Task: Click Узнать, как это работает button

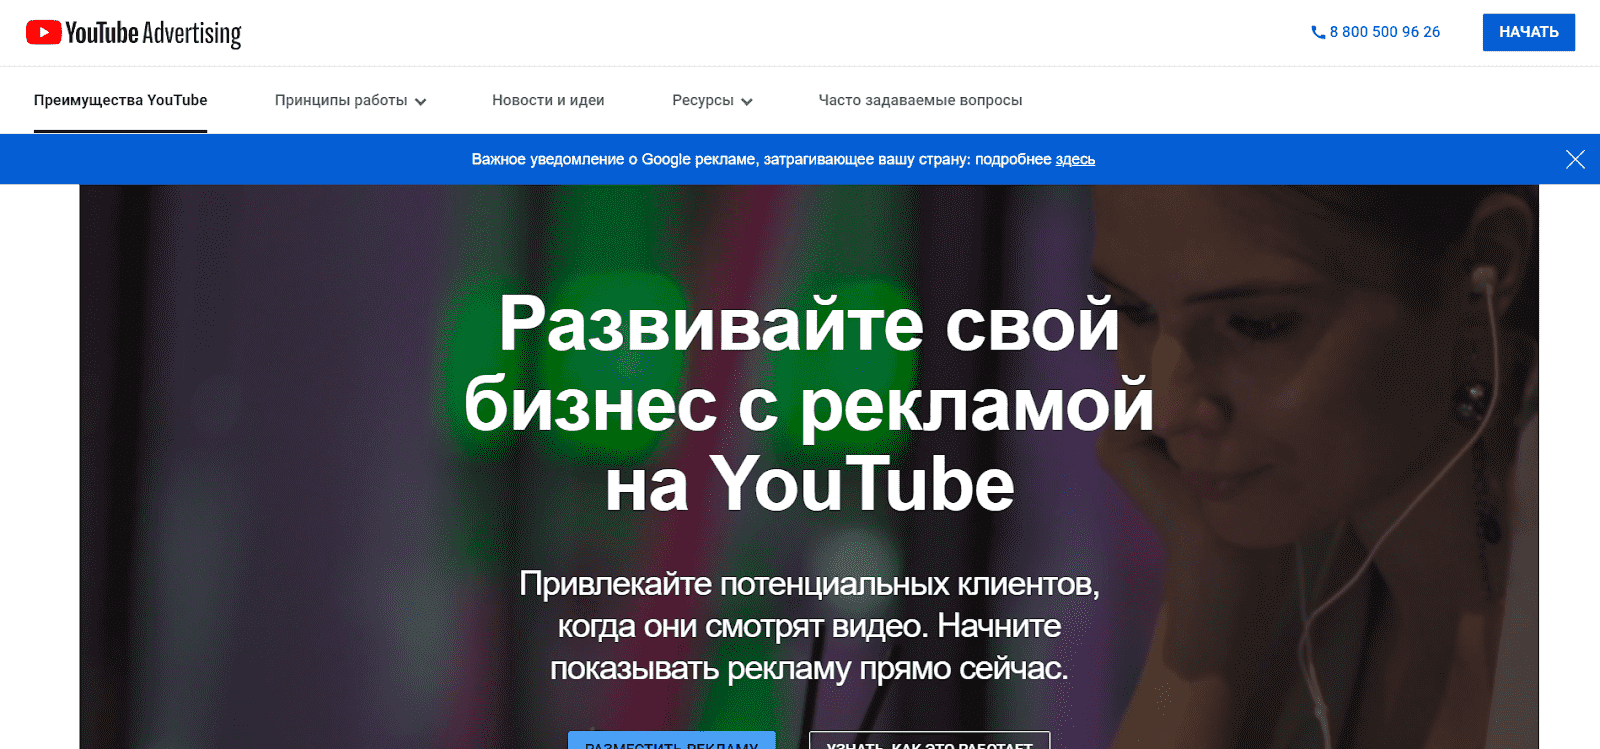Action: coord(930,741)
